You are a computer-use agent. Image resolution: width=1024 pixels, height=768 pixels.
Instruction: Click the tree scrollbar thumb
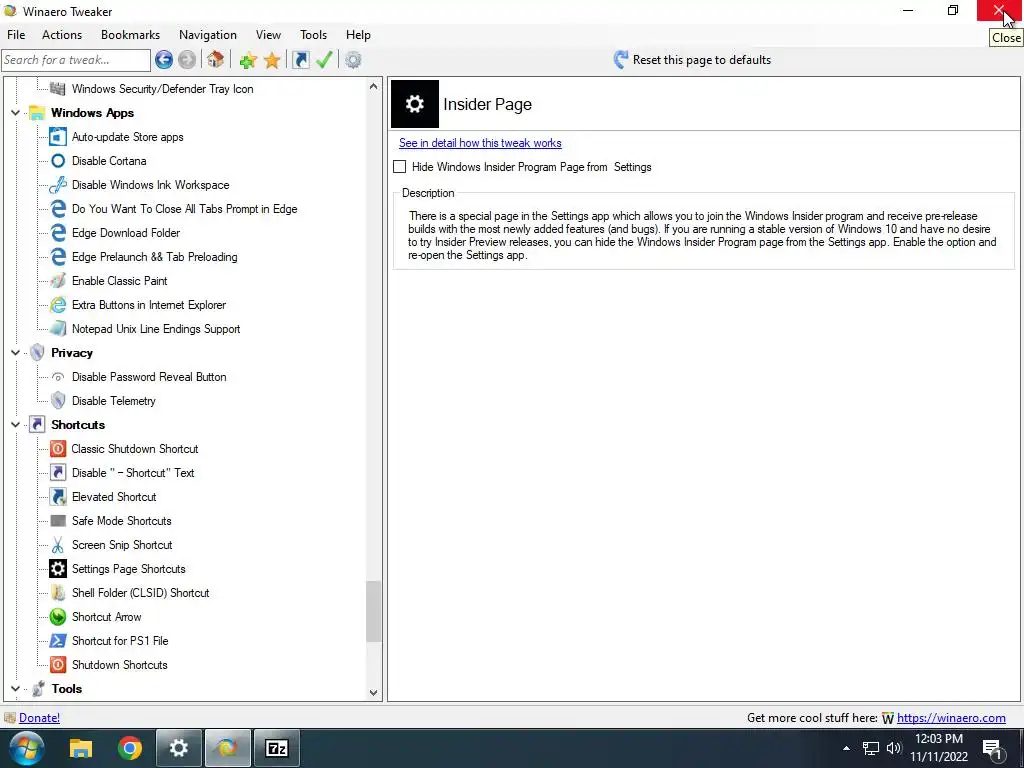[374, 611]
